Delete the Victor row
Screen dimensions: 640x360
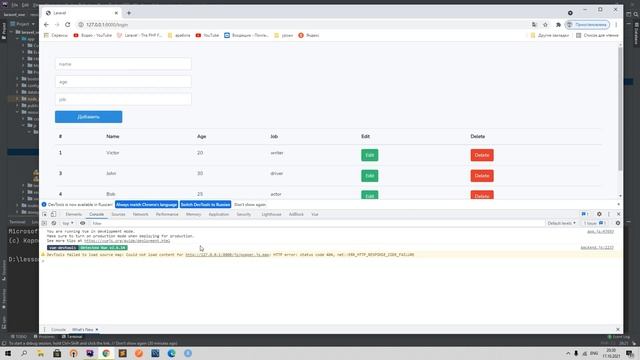tap(482, 155)
